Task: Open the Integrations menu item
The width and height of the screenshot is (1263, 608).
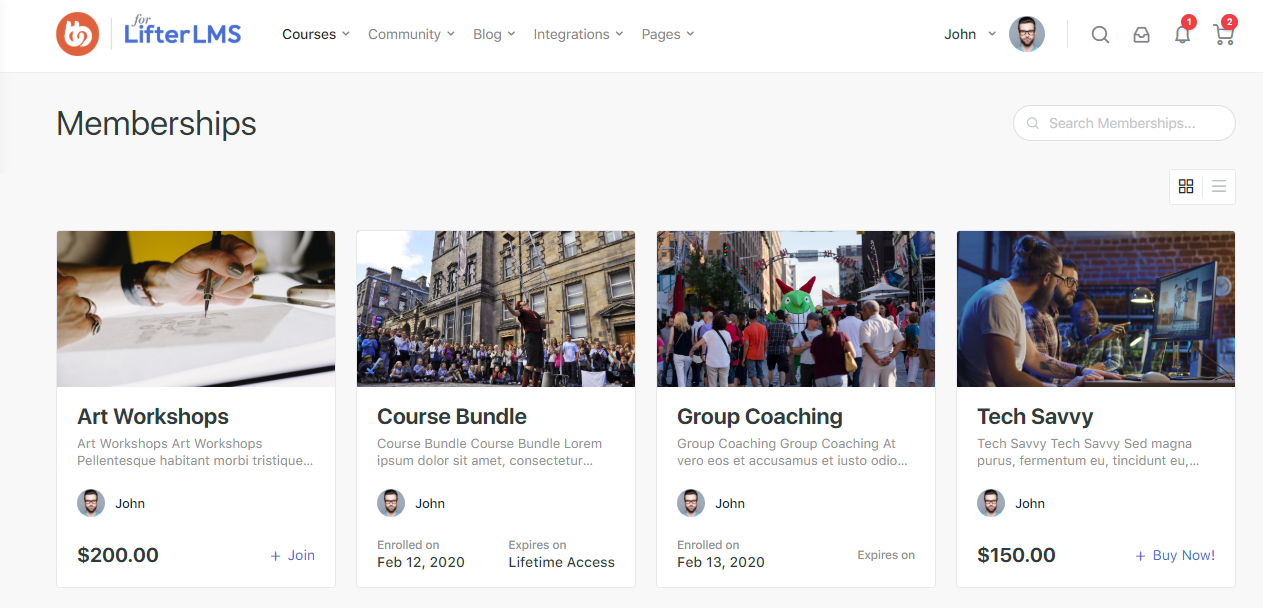Action: tap(577, 34)
